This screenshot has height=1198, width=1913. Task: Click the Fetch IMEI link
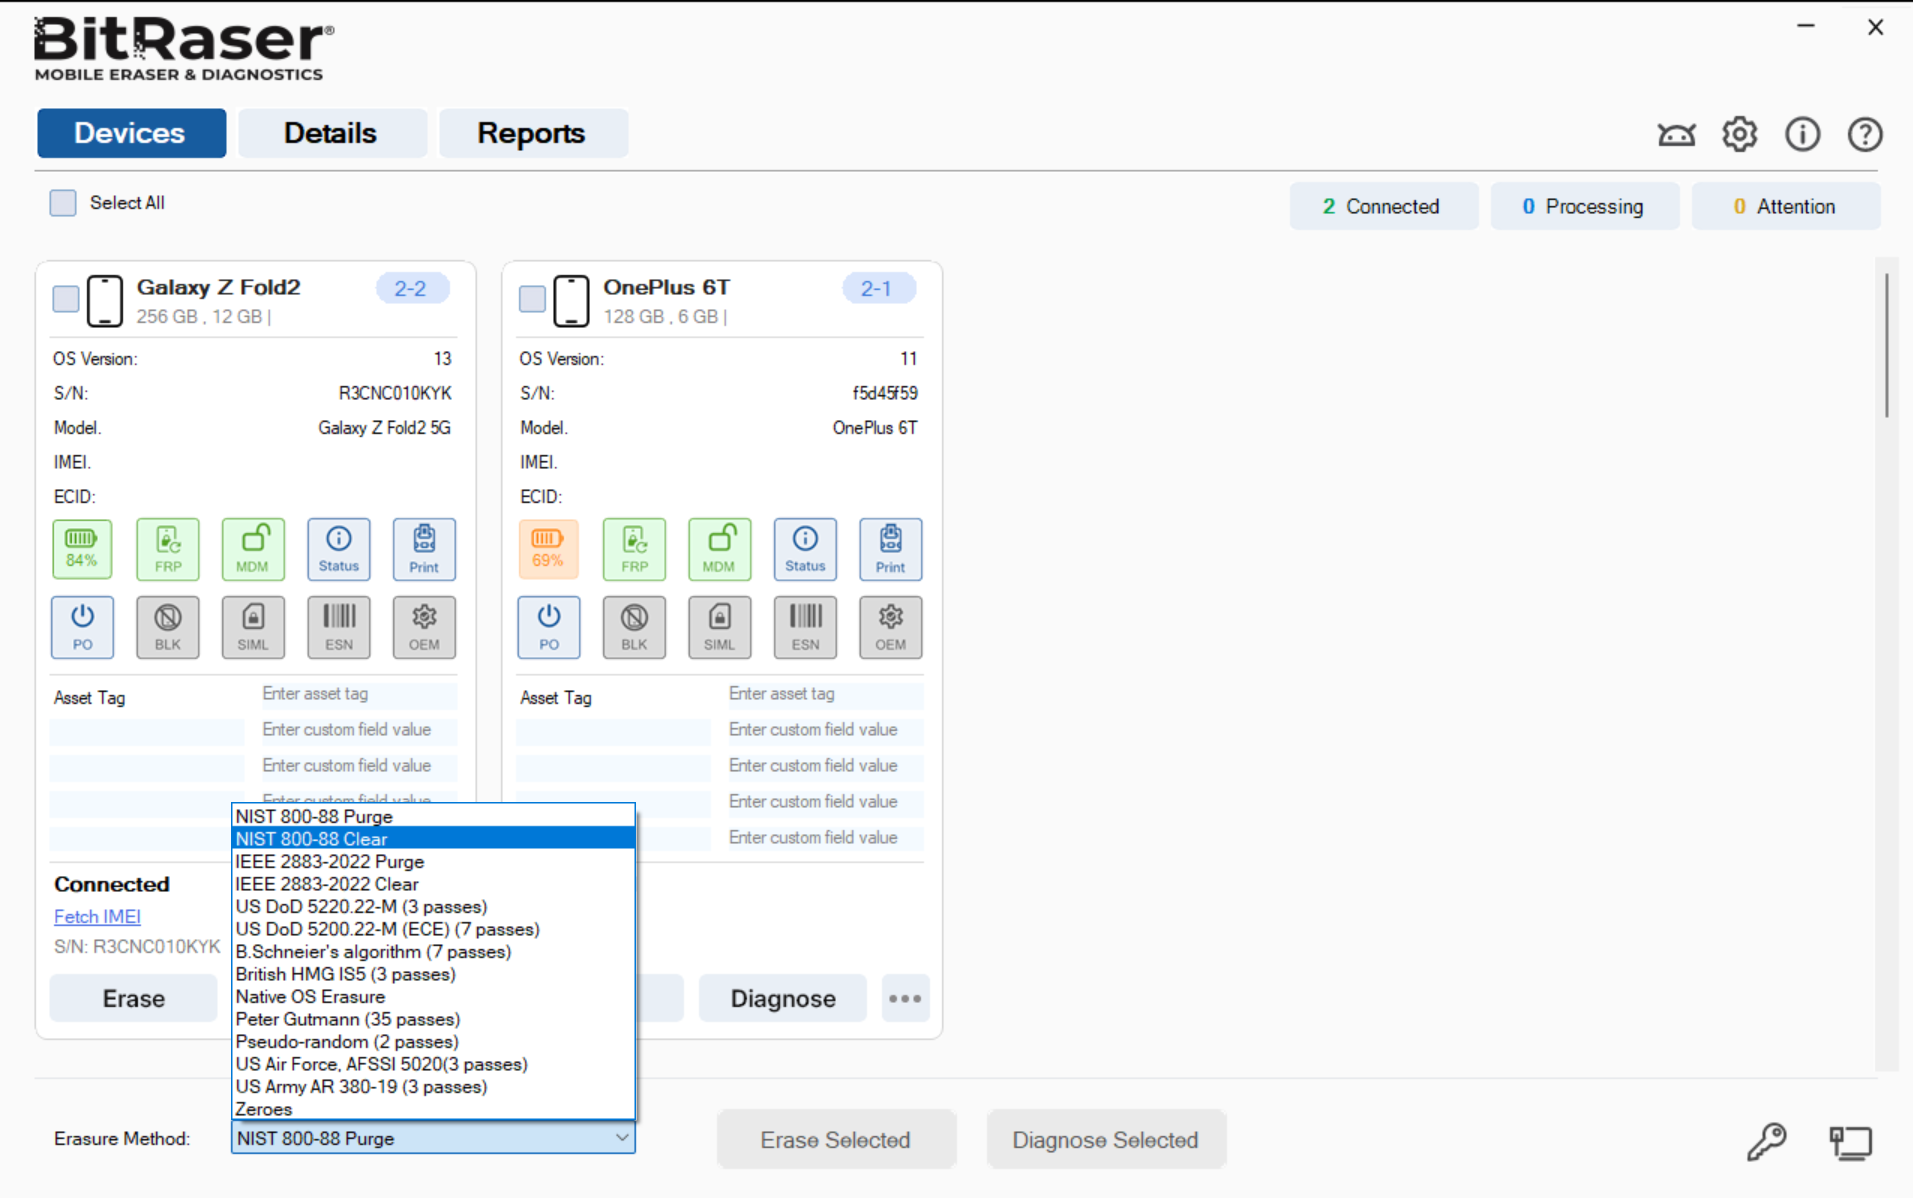pyautogui.click(x=97, y=916)
